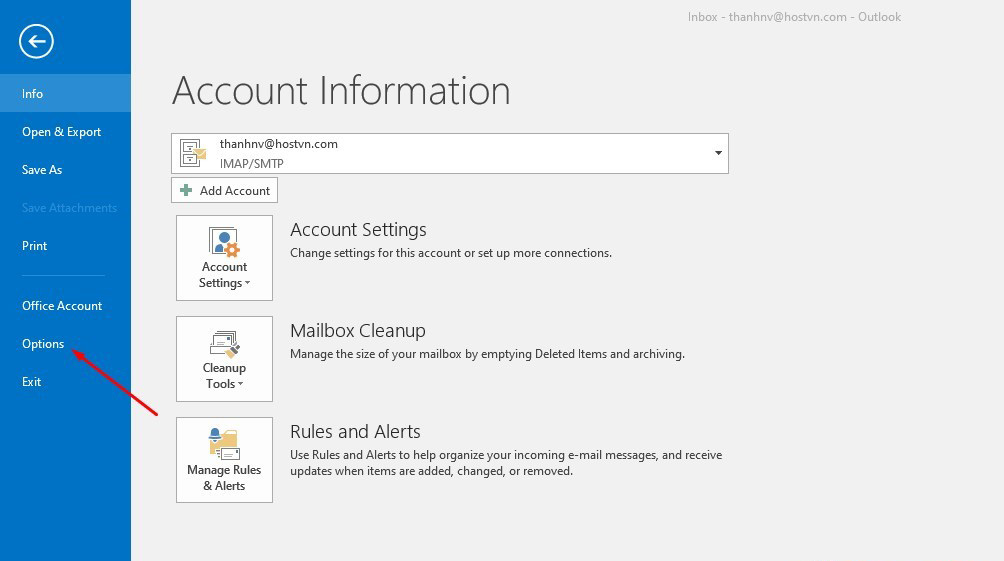Click Exit to quit Outlook
Screen dimensions: 1004x561
point(32,381)
